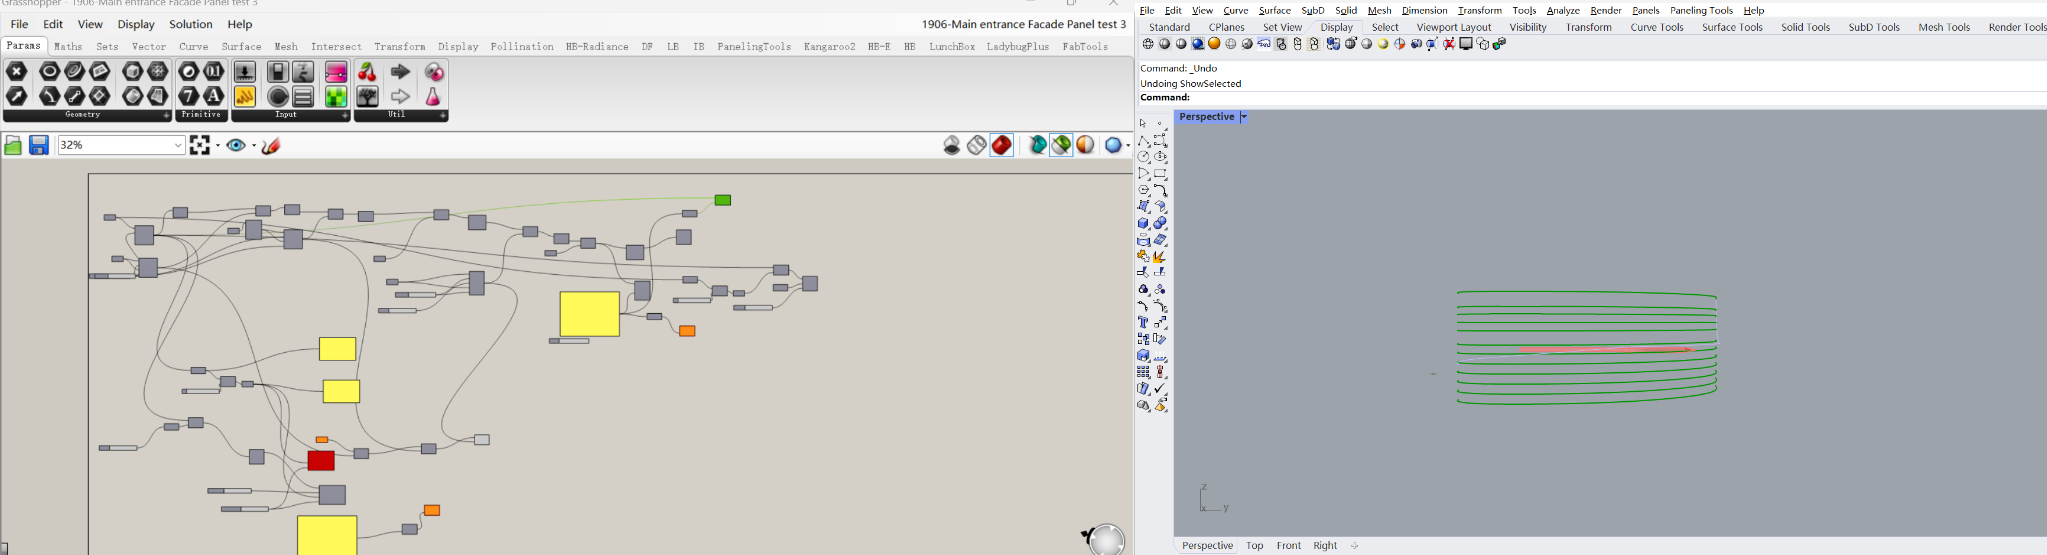This screenshot has width=2047, height=555.
Task: Select the Point parameter hexagon icon
Action: [17, 71]
